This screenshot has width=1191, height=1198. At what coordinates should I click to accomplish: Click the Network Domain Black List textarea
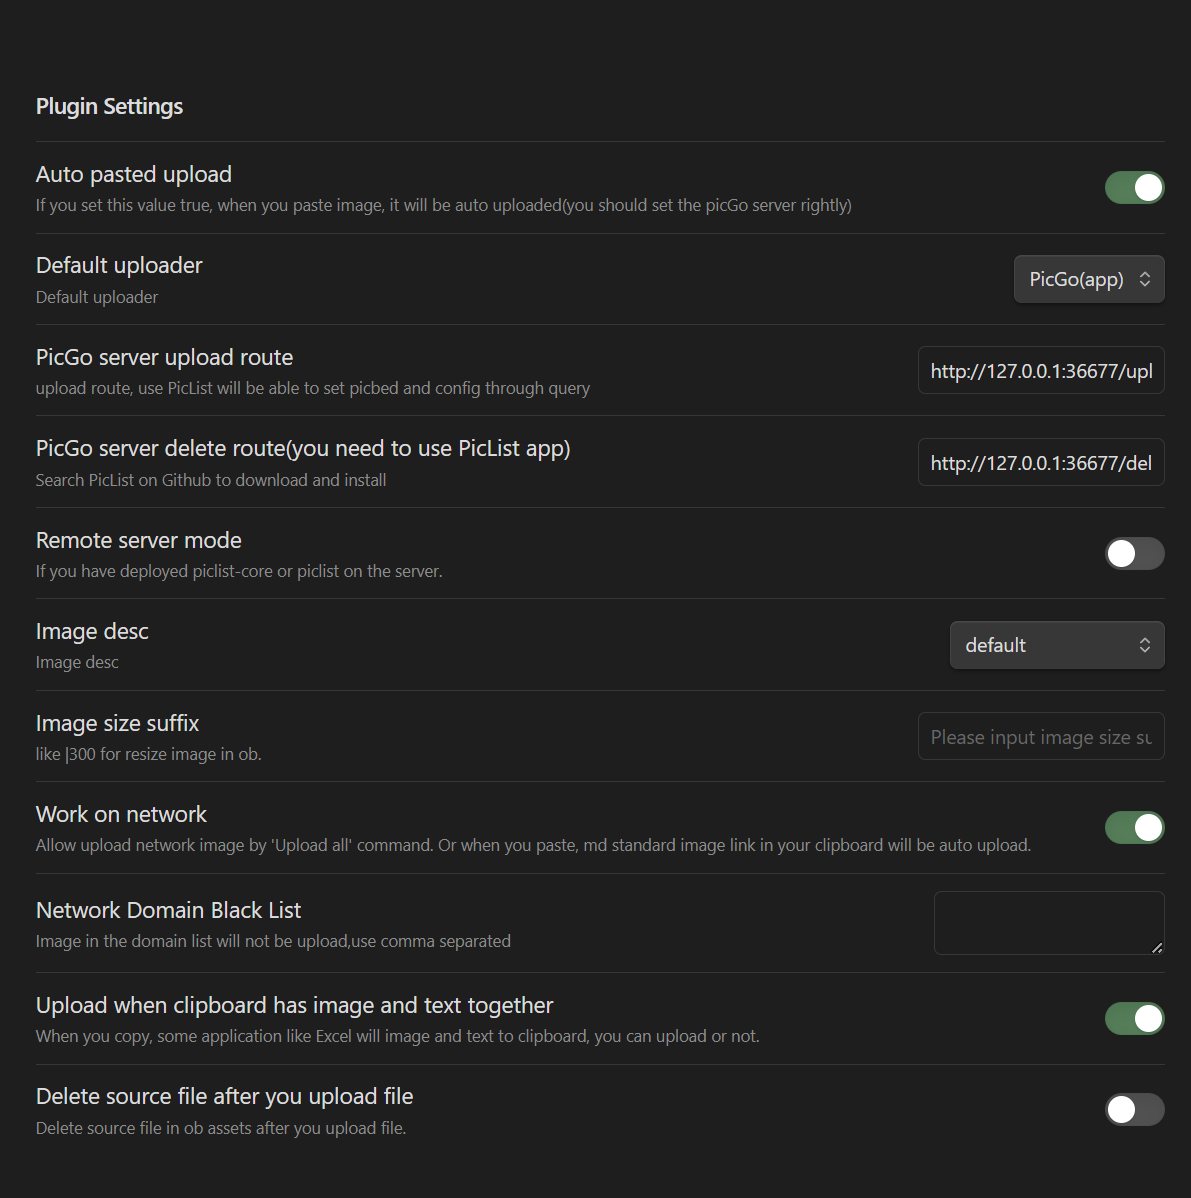1049,923
